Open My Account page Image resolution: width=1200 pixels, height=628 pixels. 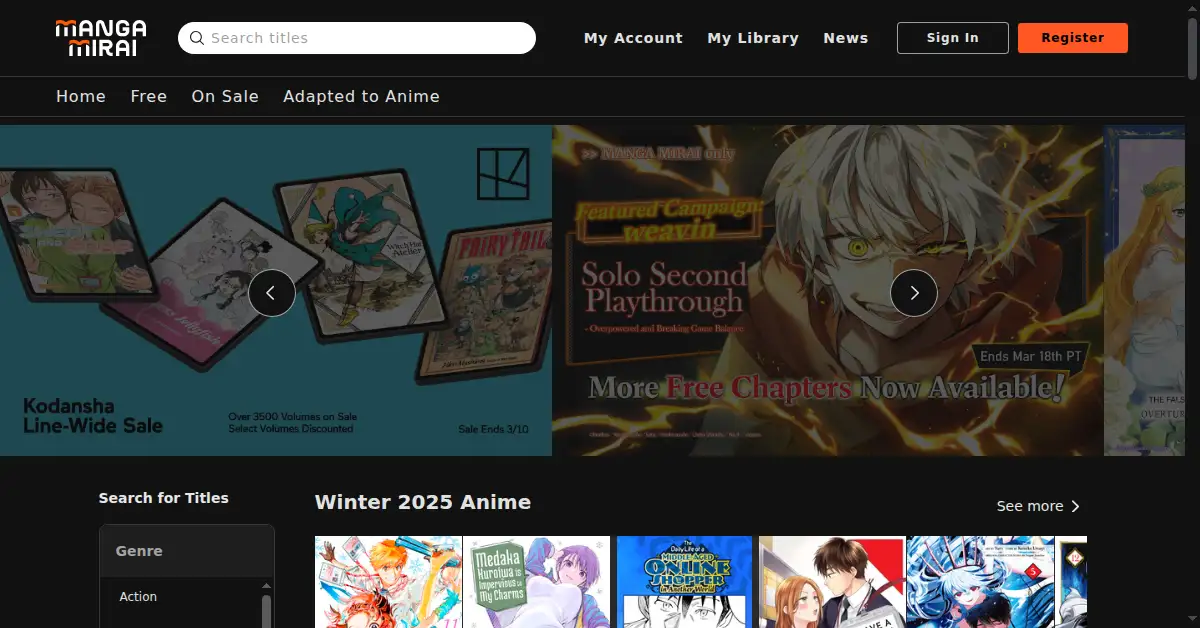pyautogui.click(x=633, y=38)
